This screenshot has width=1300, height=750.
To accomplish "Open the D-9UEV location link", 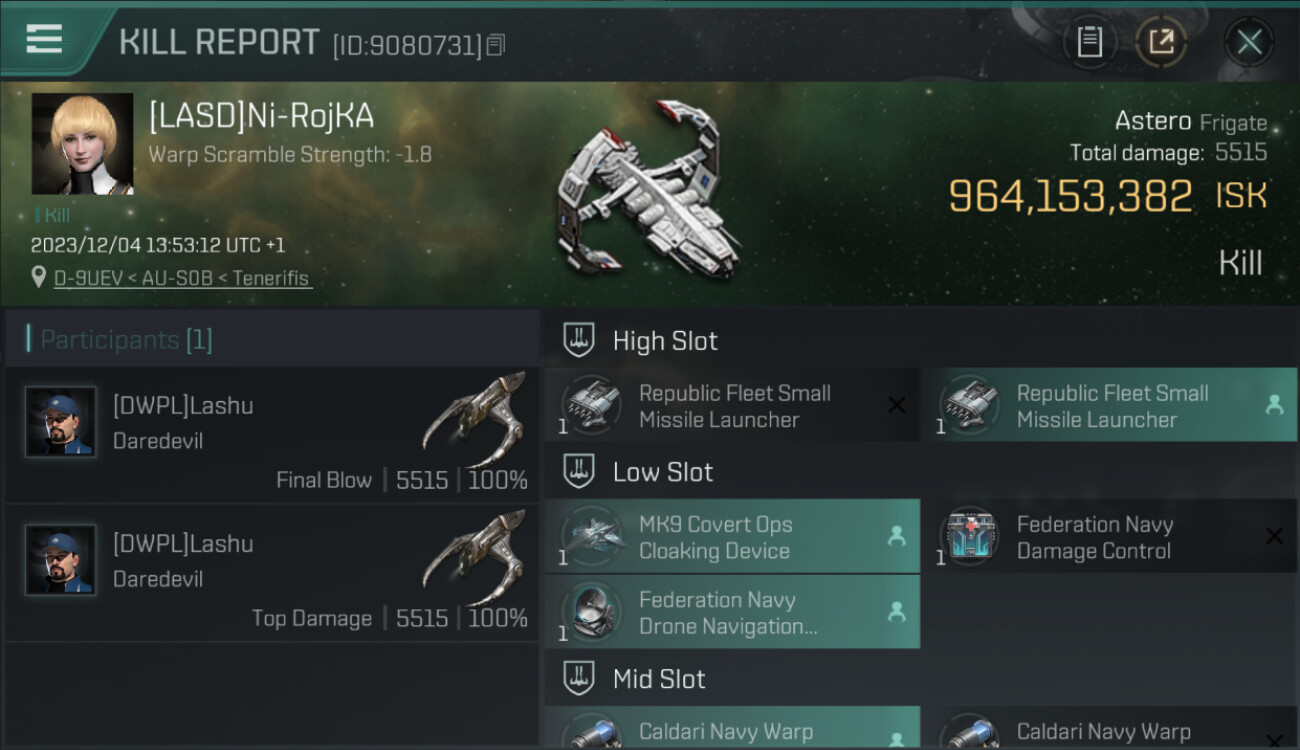I will tap(183, 278).
